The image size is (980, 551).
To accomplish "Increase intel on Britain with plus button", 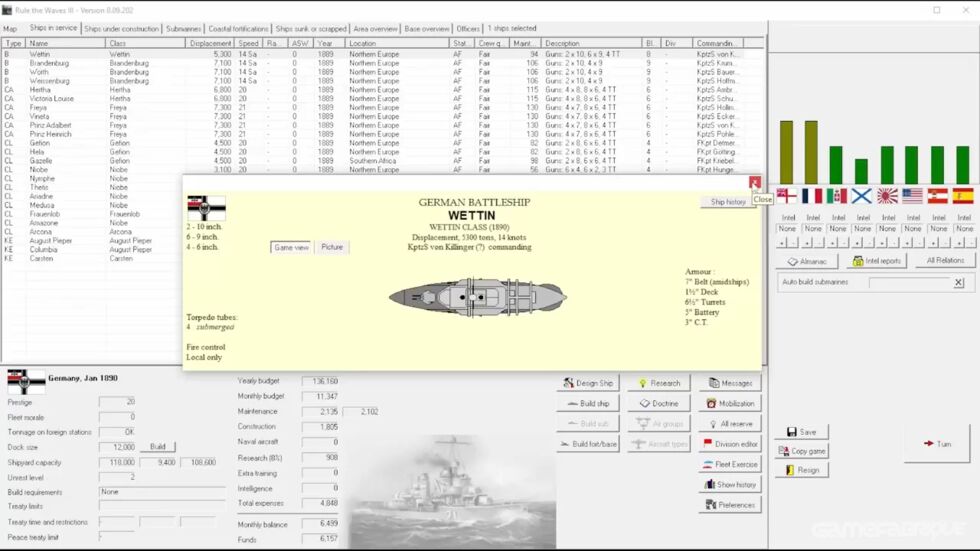I will point(781,242).
